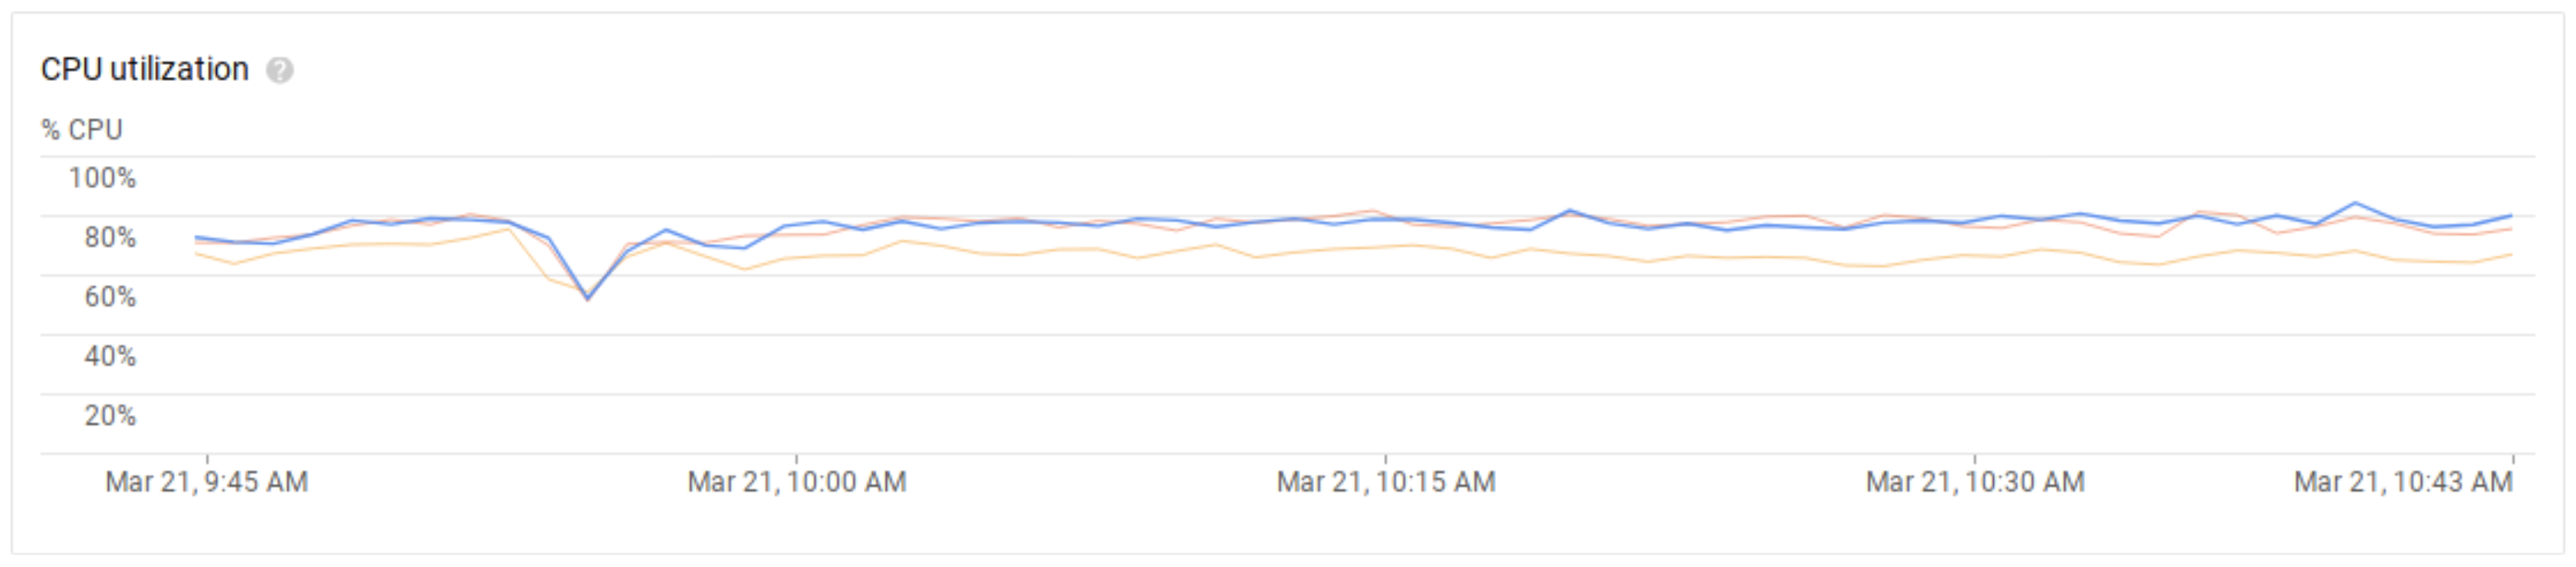Click the x-axis tick mark above 10:00 AM

[x=797, y=458]
